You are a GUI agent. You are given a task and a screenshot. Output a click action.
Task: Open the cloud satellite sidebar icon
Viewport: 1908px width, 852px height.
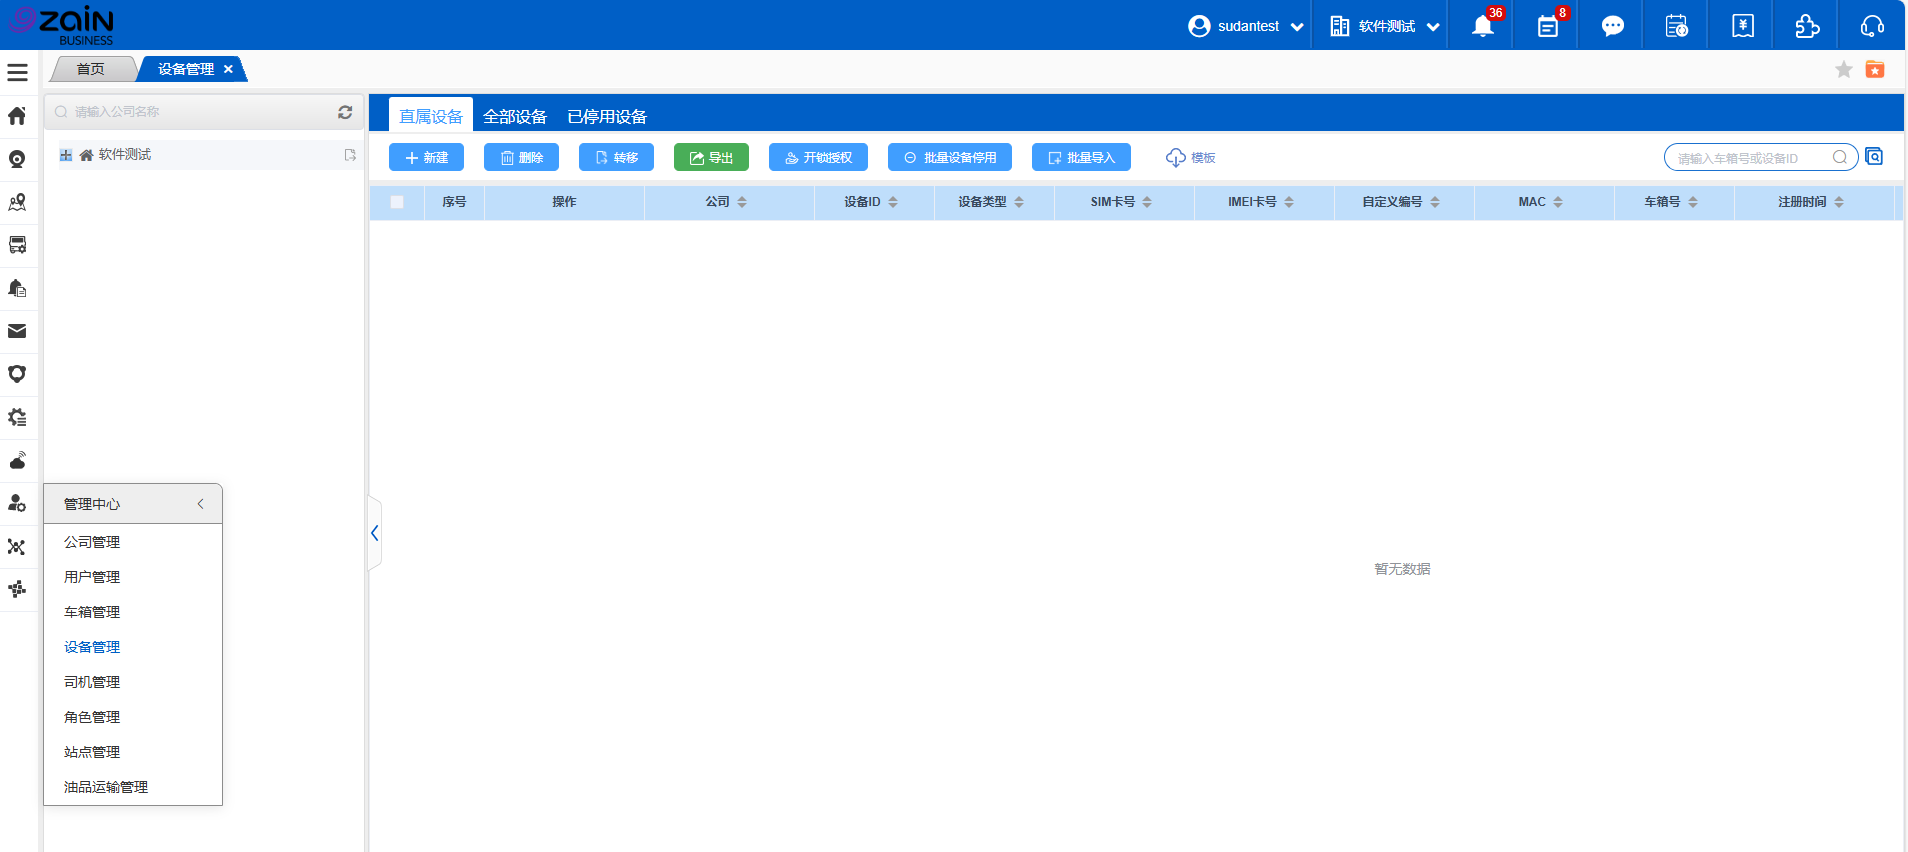pyautogui.click(x=17, y=460)
